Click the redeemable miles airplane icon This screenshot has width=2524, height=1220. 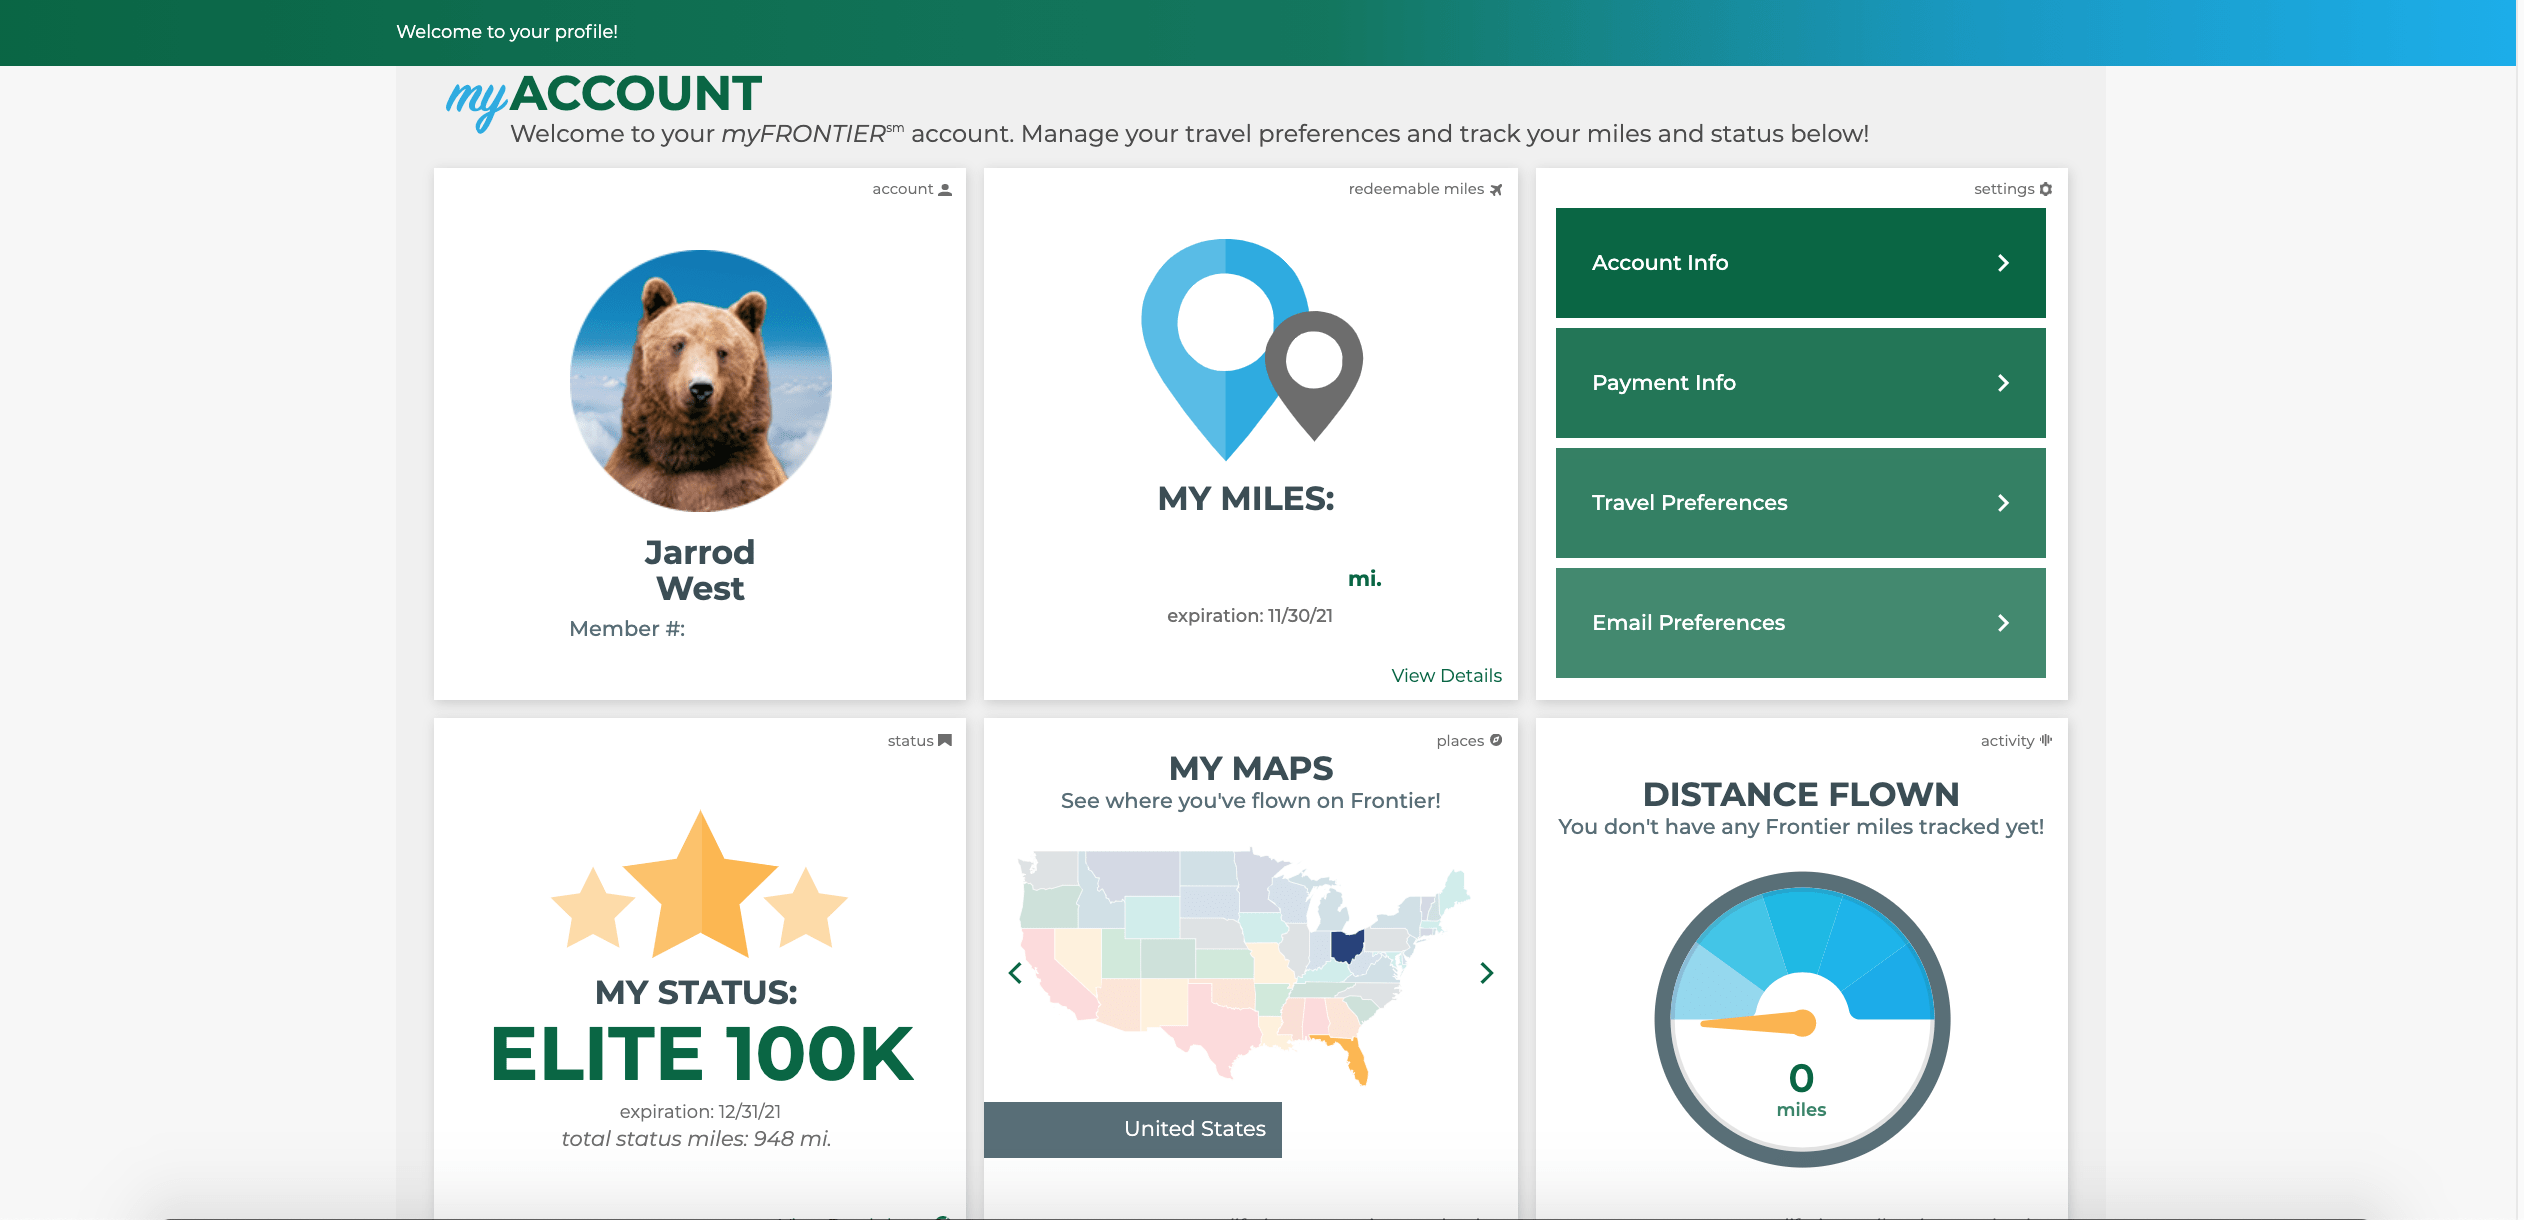point(1496,189)
